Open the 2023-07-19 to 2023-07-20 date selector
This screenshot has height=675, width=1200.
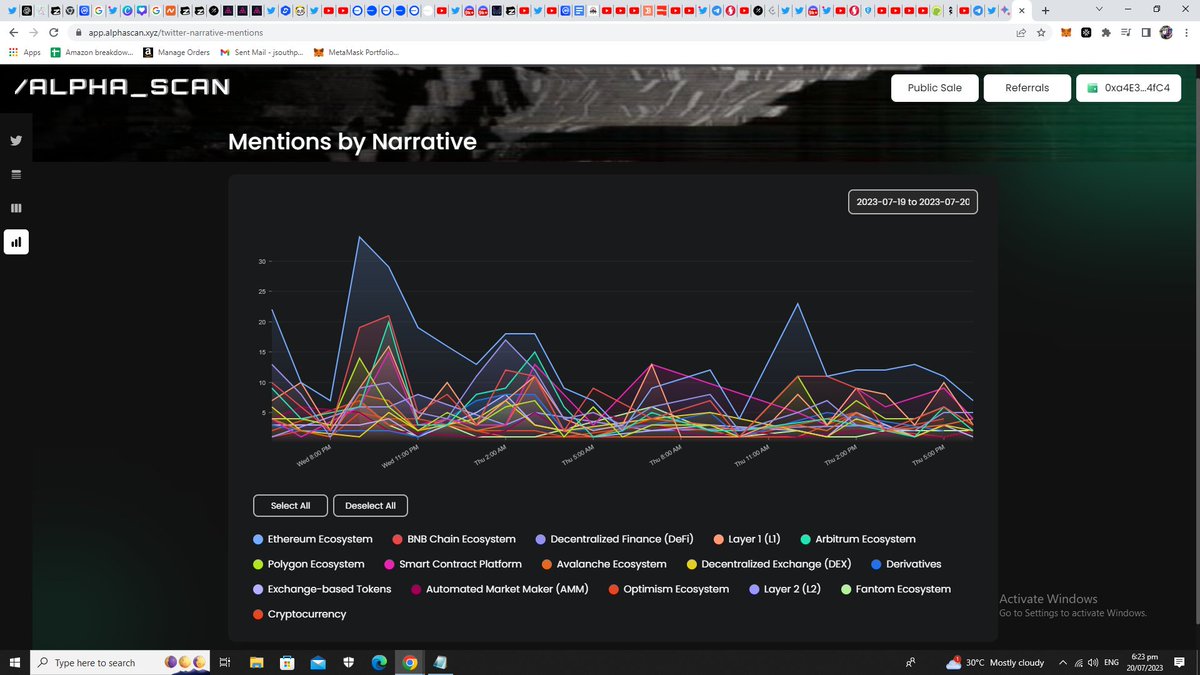[912, 201]
